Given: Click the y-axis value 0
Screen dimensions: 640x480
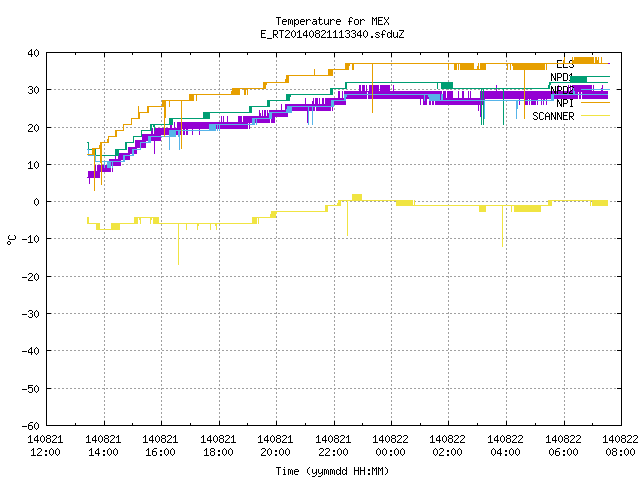Looking at the screenshot, I should point(37,202).
